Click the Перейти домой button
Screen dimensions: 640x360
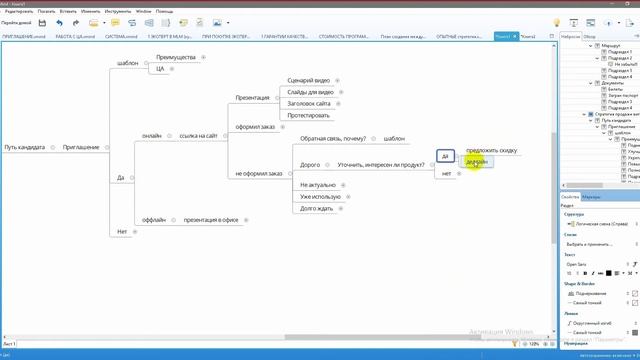[x=16, y=23]
